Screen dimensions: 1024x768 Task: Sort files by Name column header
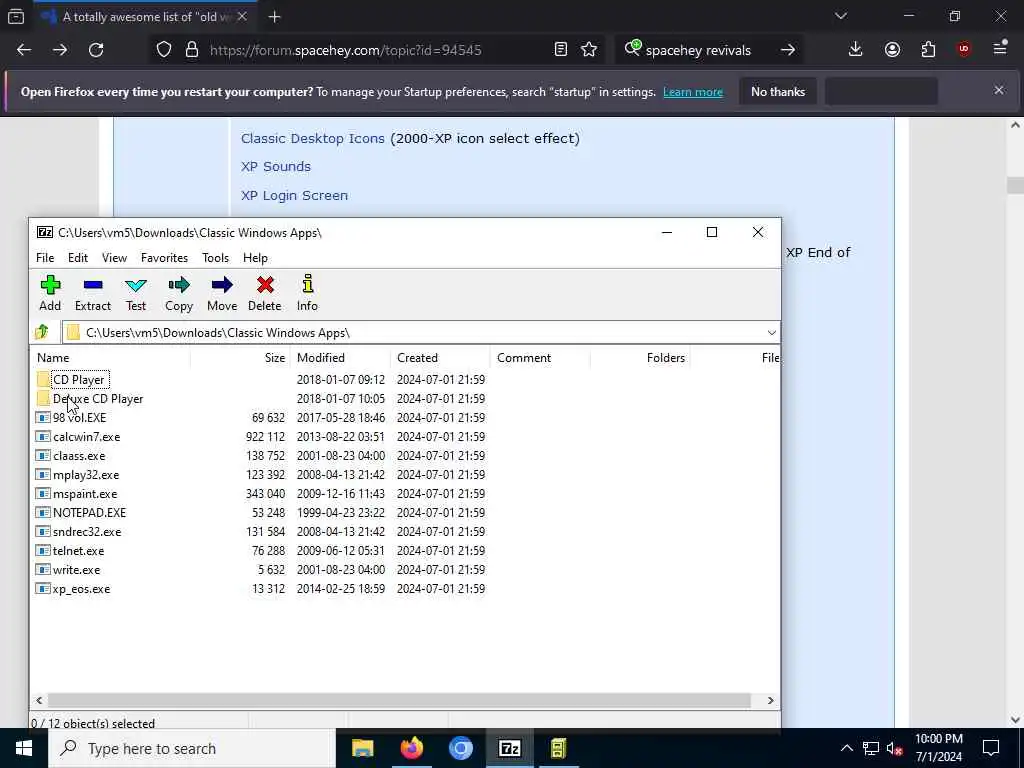point(110,358)
